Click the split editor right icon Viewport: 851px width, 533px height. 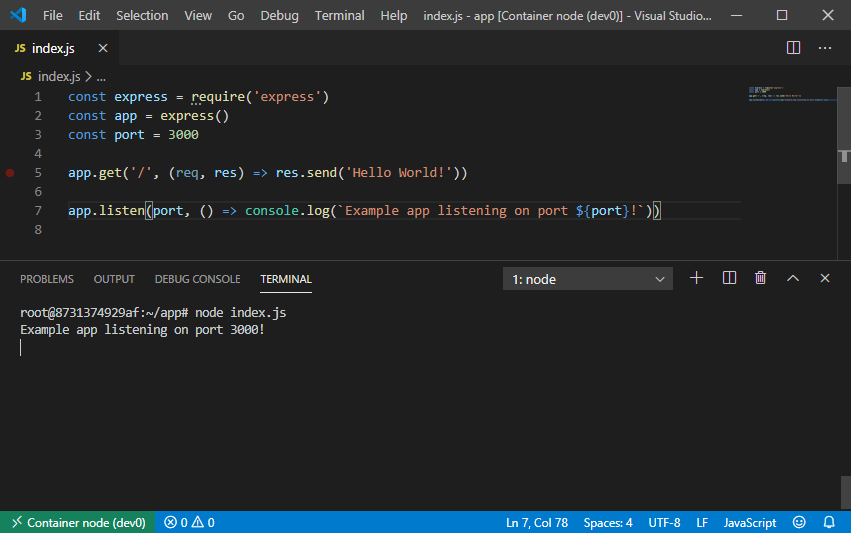[x=793, y=48]
